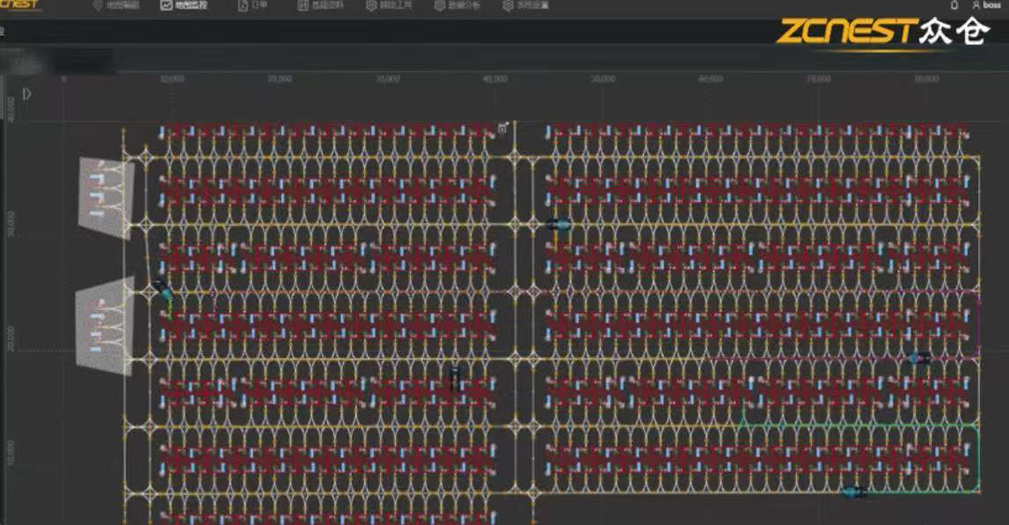Screen dimensions: 1009x525
Task: Open the fourth top menu with chart icon
Action: pos(320,5)
